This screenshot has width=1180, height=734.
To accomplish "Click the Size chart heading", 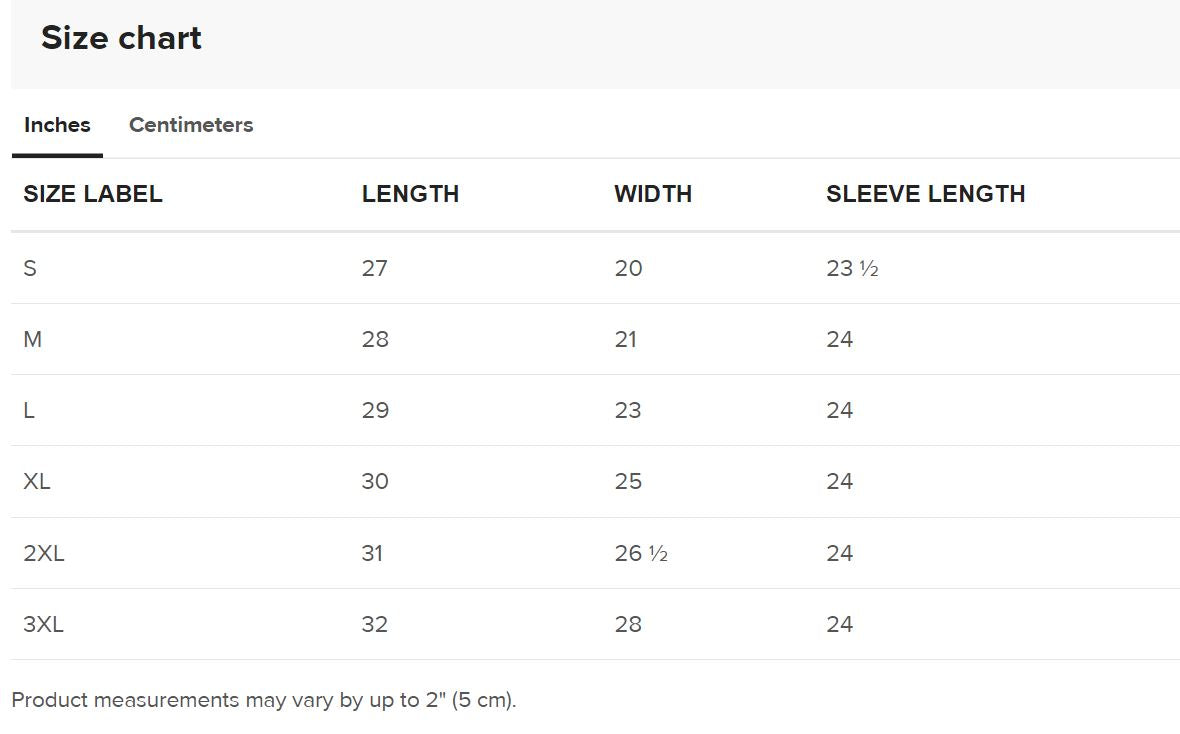I will point(121,38).
